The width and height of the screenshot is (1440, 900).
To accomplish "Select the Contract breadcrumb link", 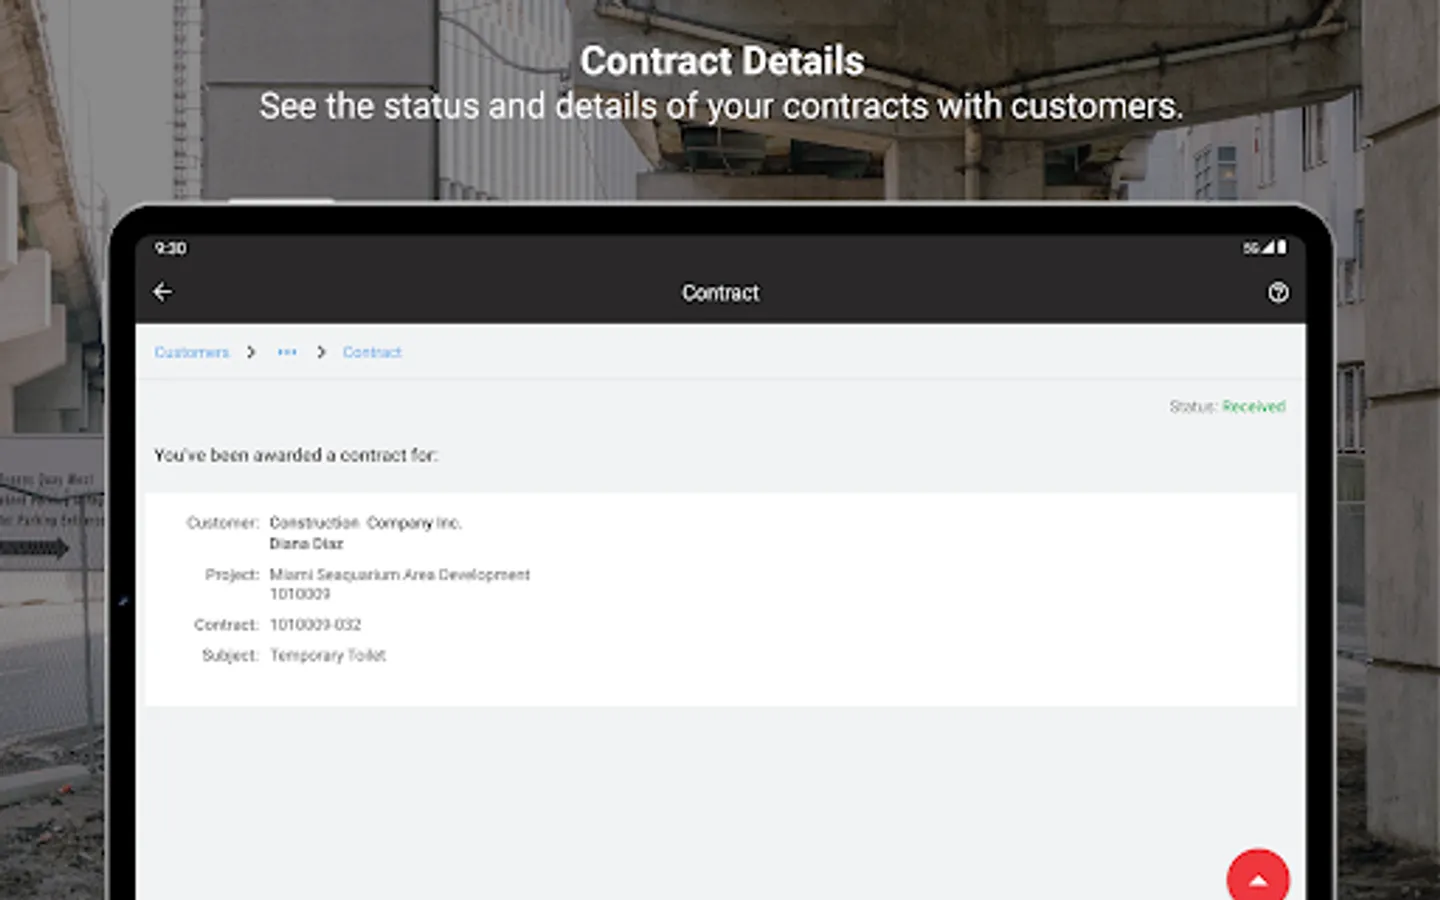I will [372, 352].
